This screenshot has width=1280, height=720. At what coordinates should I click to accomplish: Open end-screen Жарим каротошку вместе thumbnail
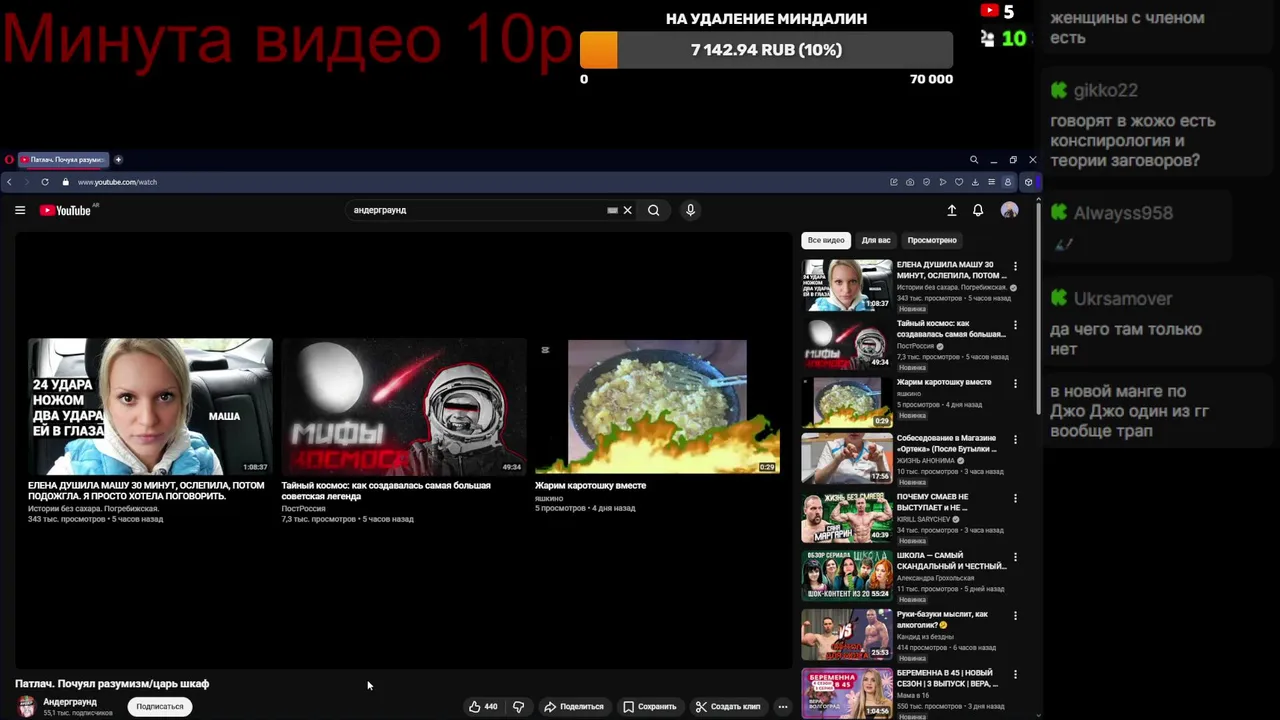coord(657,406)
